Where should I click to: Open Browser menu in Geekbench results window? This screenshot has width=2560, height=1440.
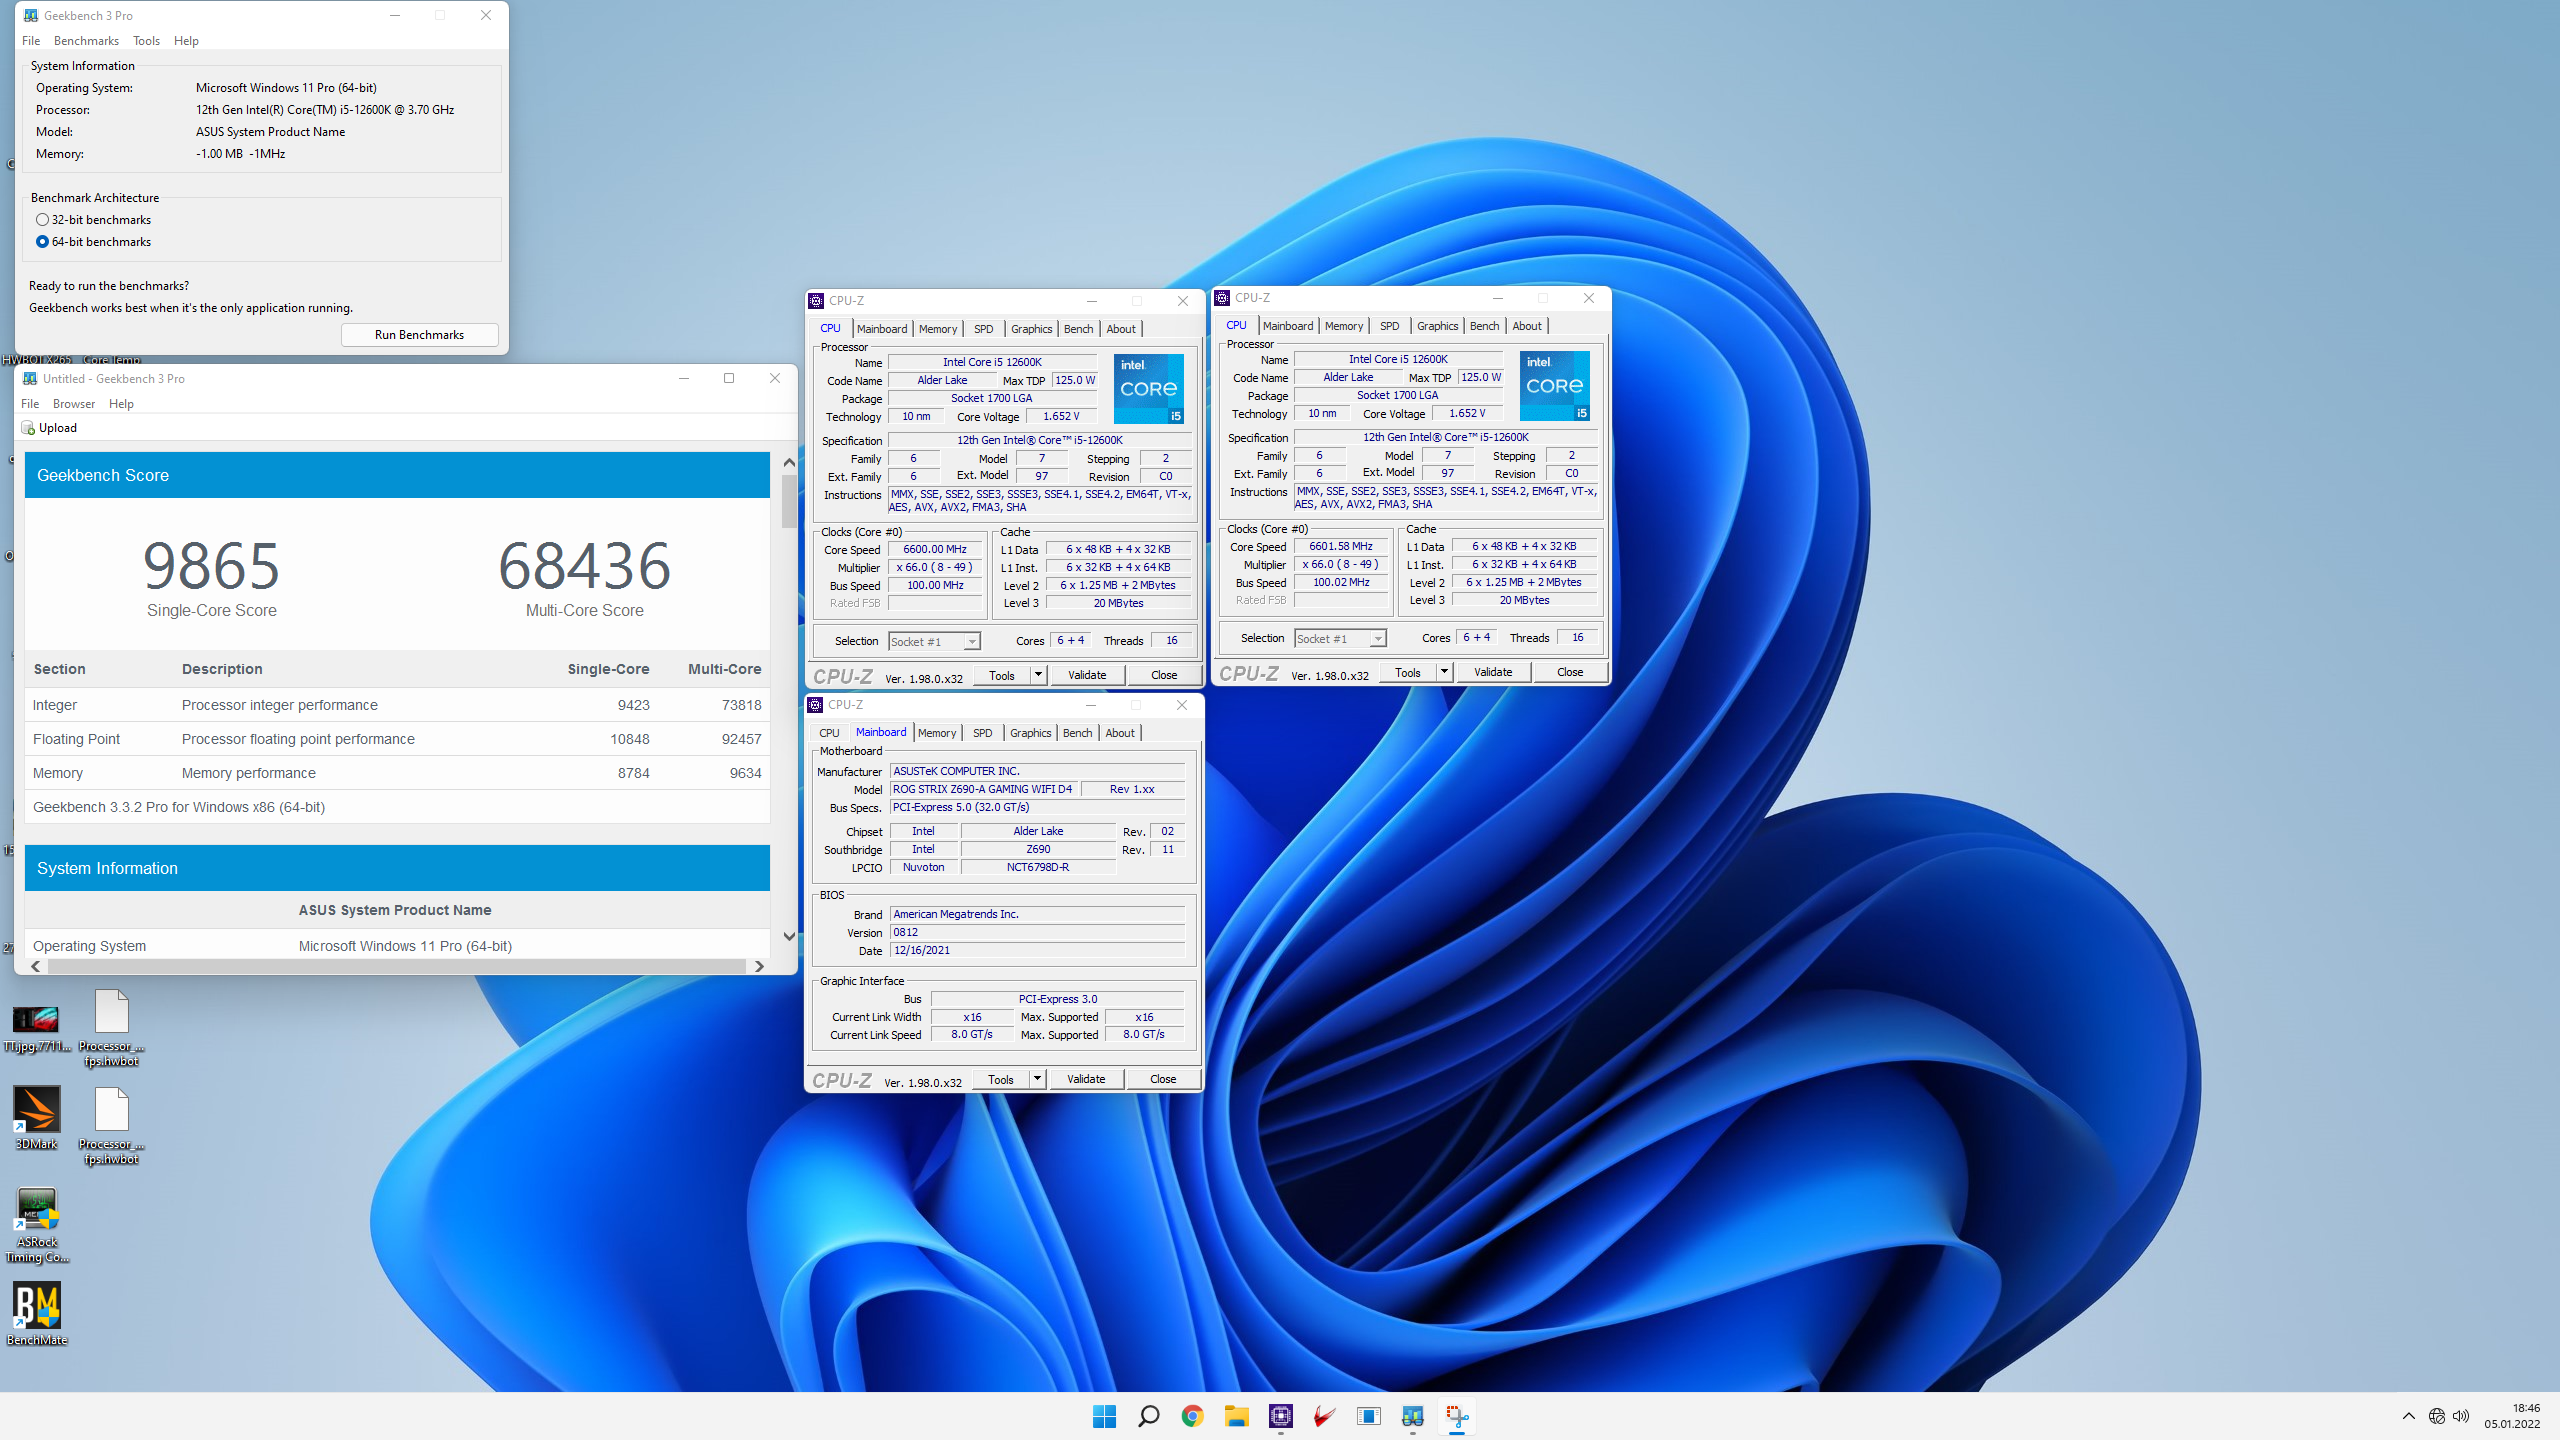click(x=74, y=404)
